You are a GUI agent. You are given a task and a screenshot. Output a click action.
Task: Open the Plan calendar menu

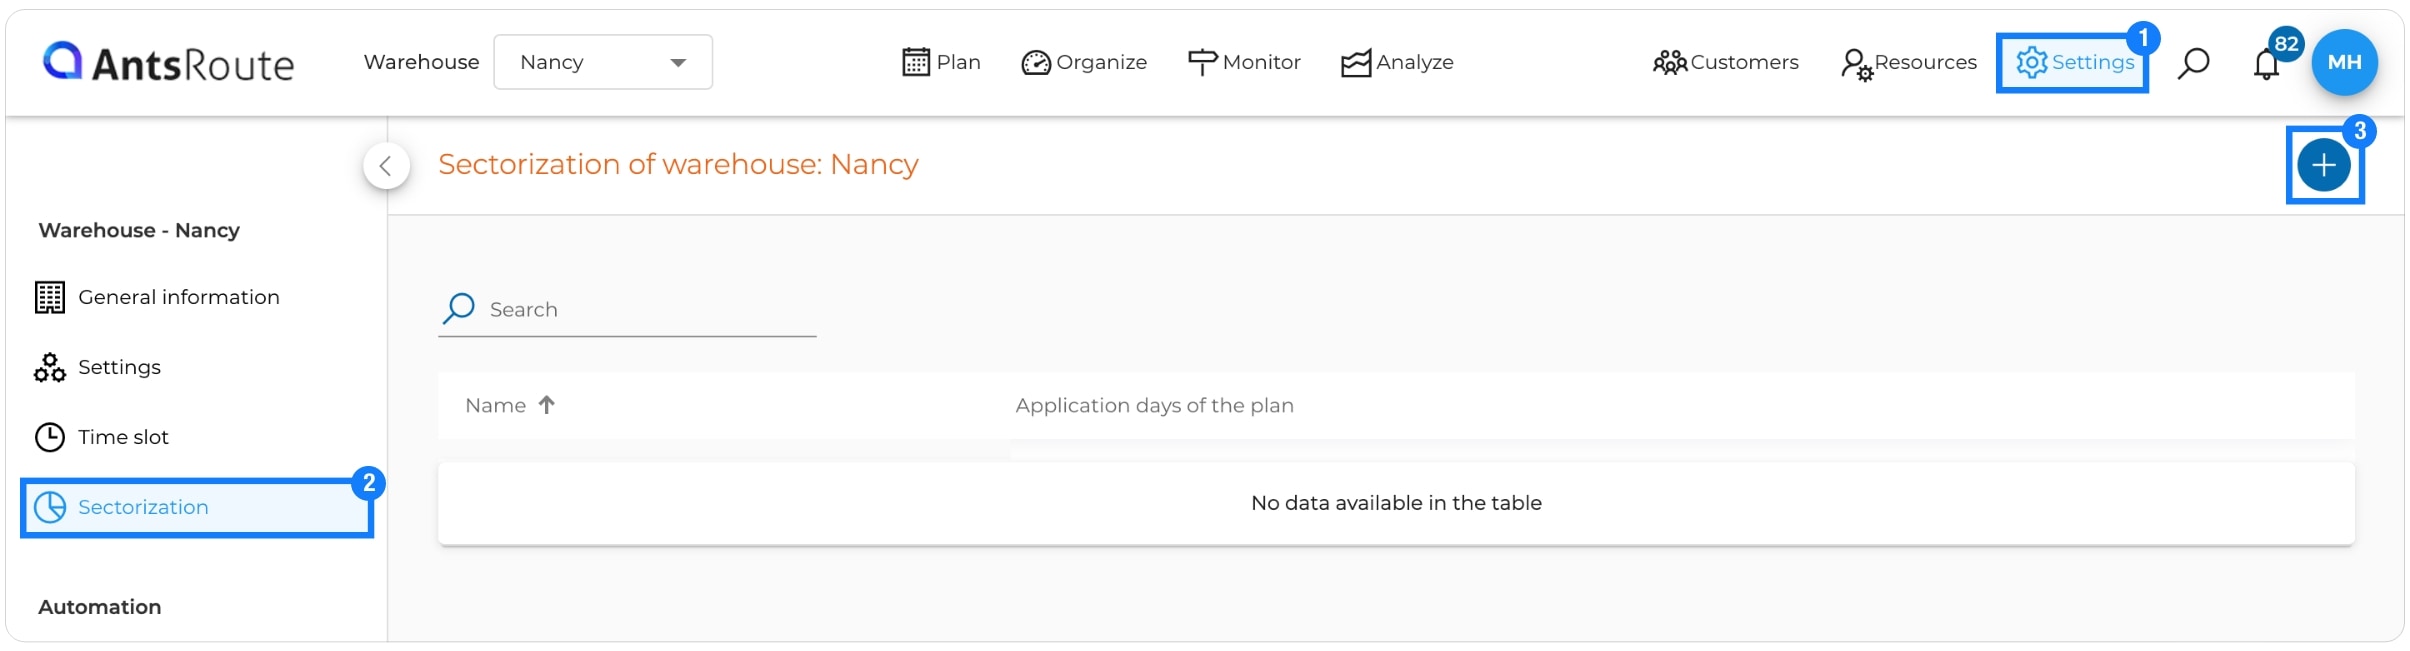click(941, 62)
